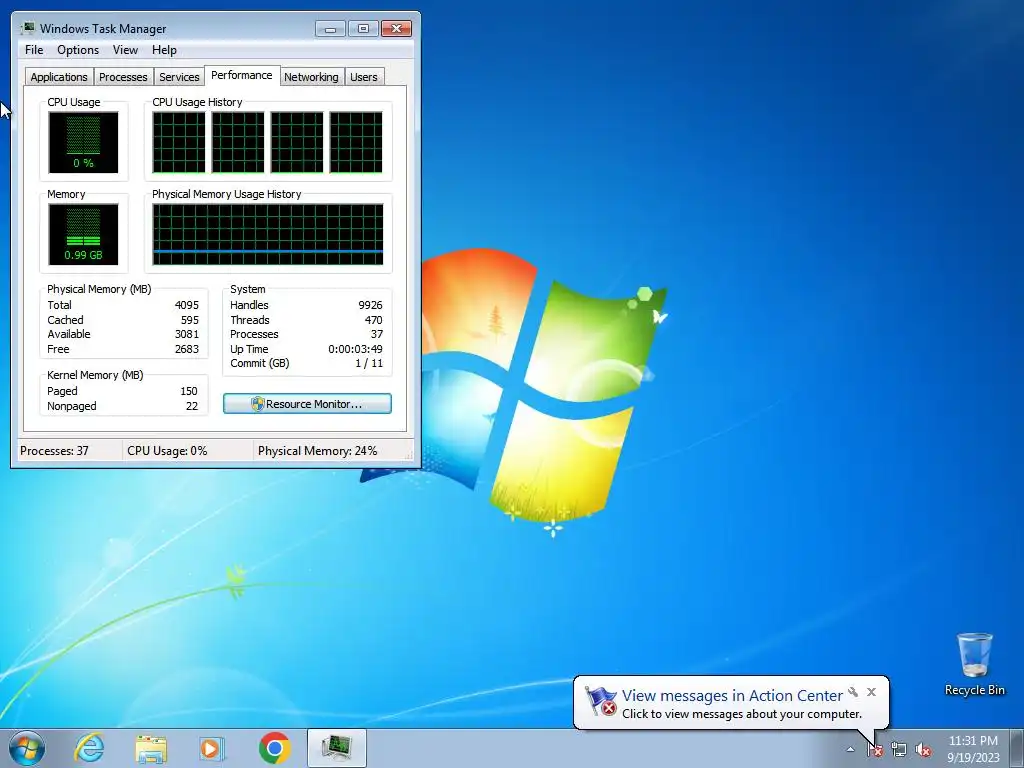Viewport: 1024px width, 768px height.
Task: Minimize the Task Manager window
Action: pyautogui.click(x=330, y=29)
